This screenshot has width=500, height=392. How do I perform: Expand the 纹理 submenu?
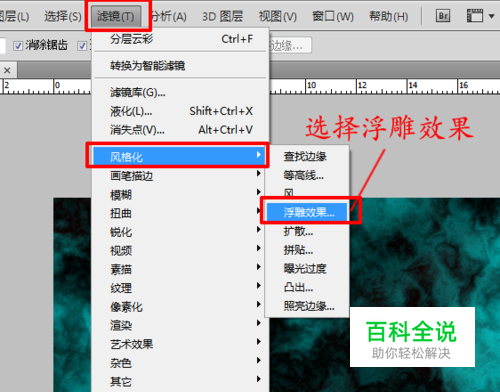[x=180, y=287]
